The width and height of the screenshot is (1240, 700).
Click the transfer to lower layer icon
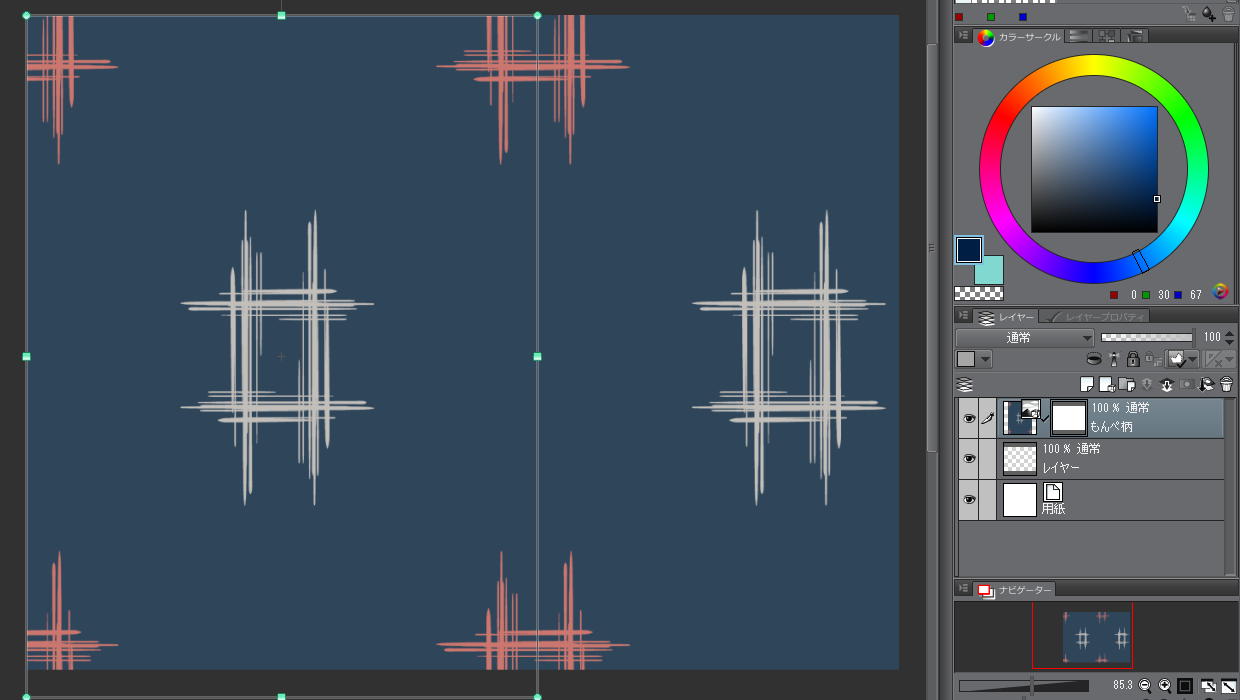click(1147, 384)
